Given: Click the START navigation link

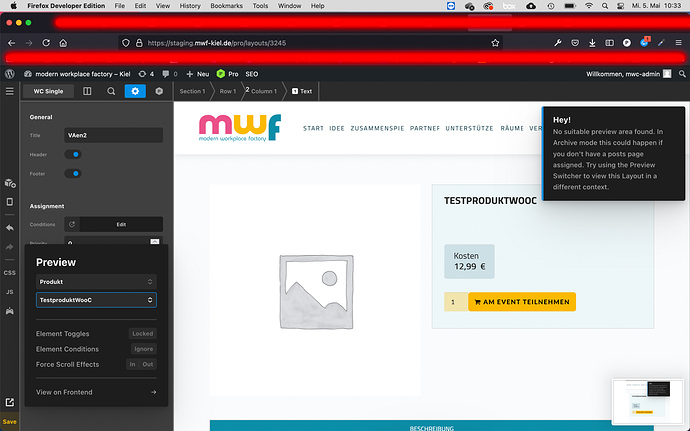Looking at the screenshot, I should [x=313, y=128].
